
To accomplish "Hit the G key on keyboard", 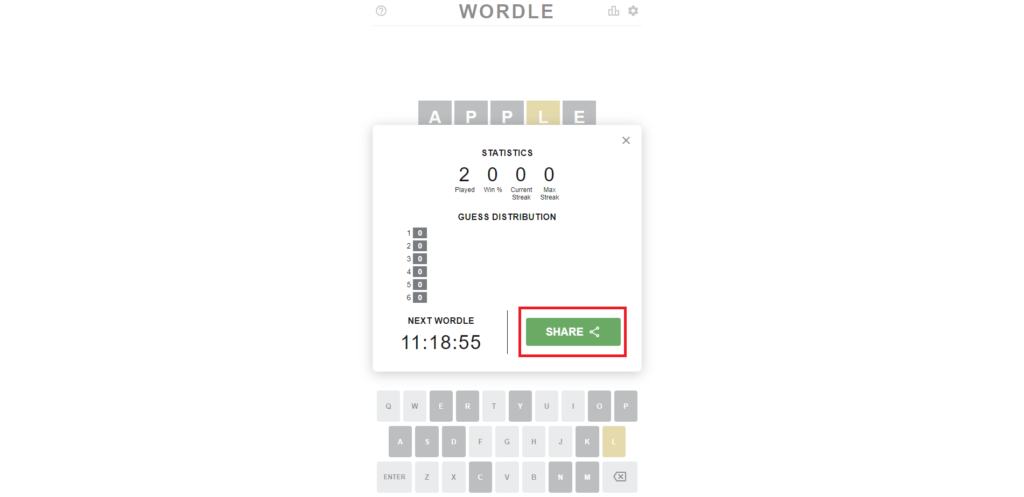I will click(507, 441).
